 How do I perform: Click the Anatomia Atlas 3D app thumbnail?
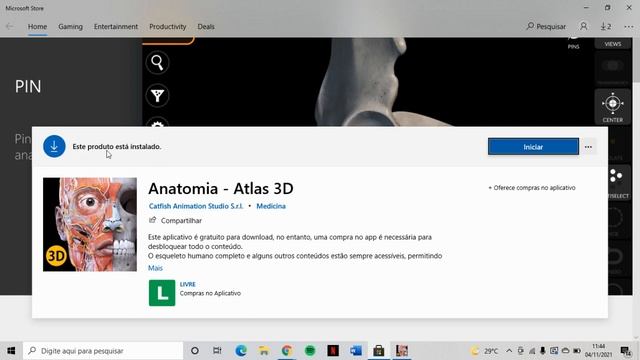point(90,224)
